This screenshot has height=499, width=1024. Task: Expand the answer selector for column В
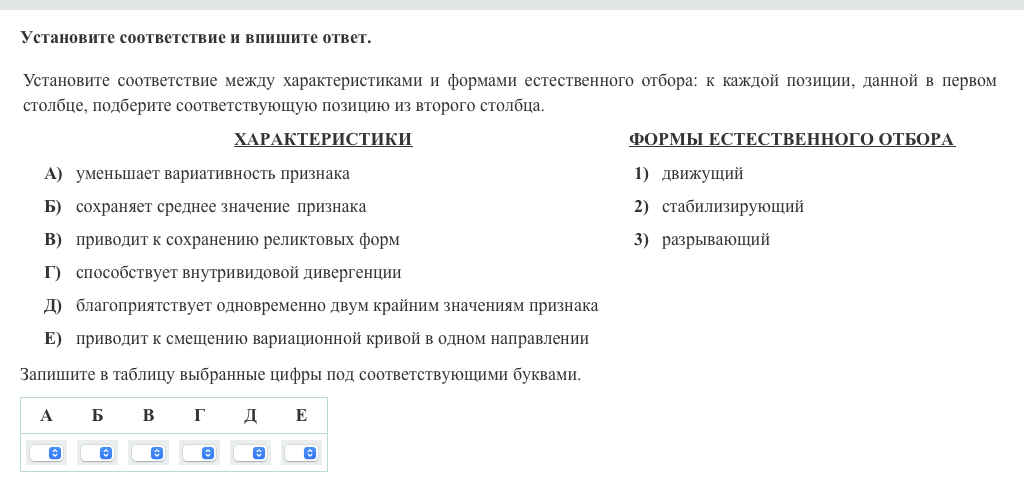(149, 453)
